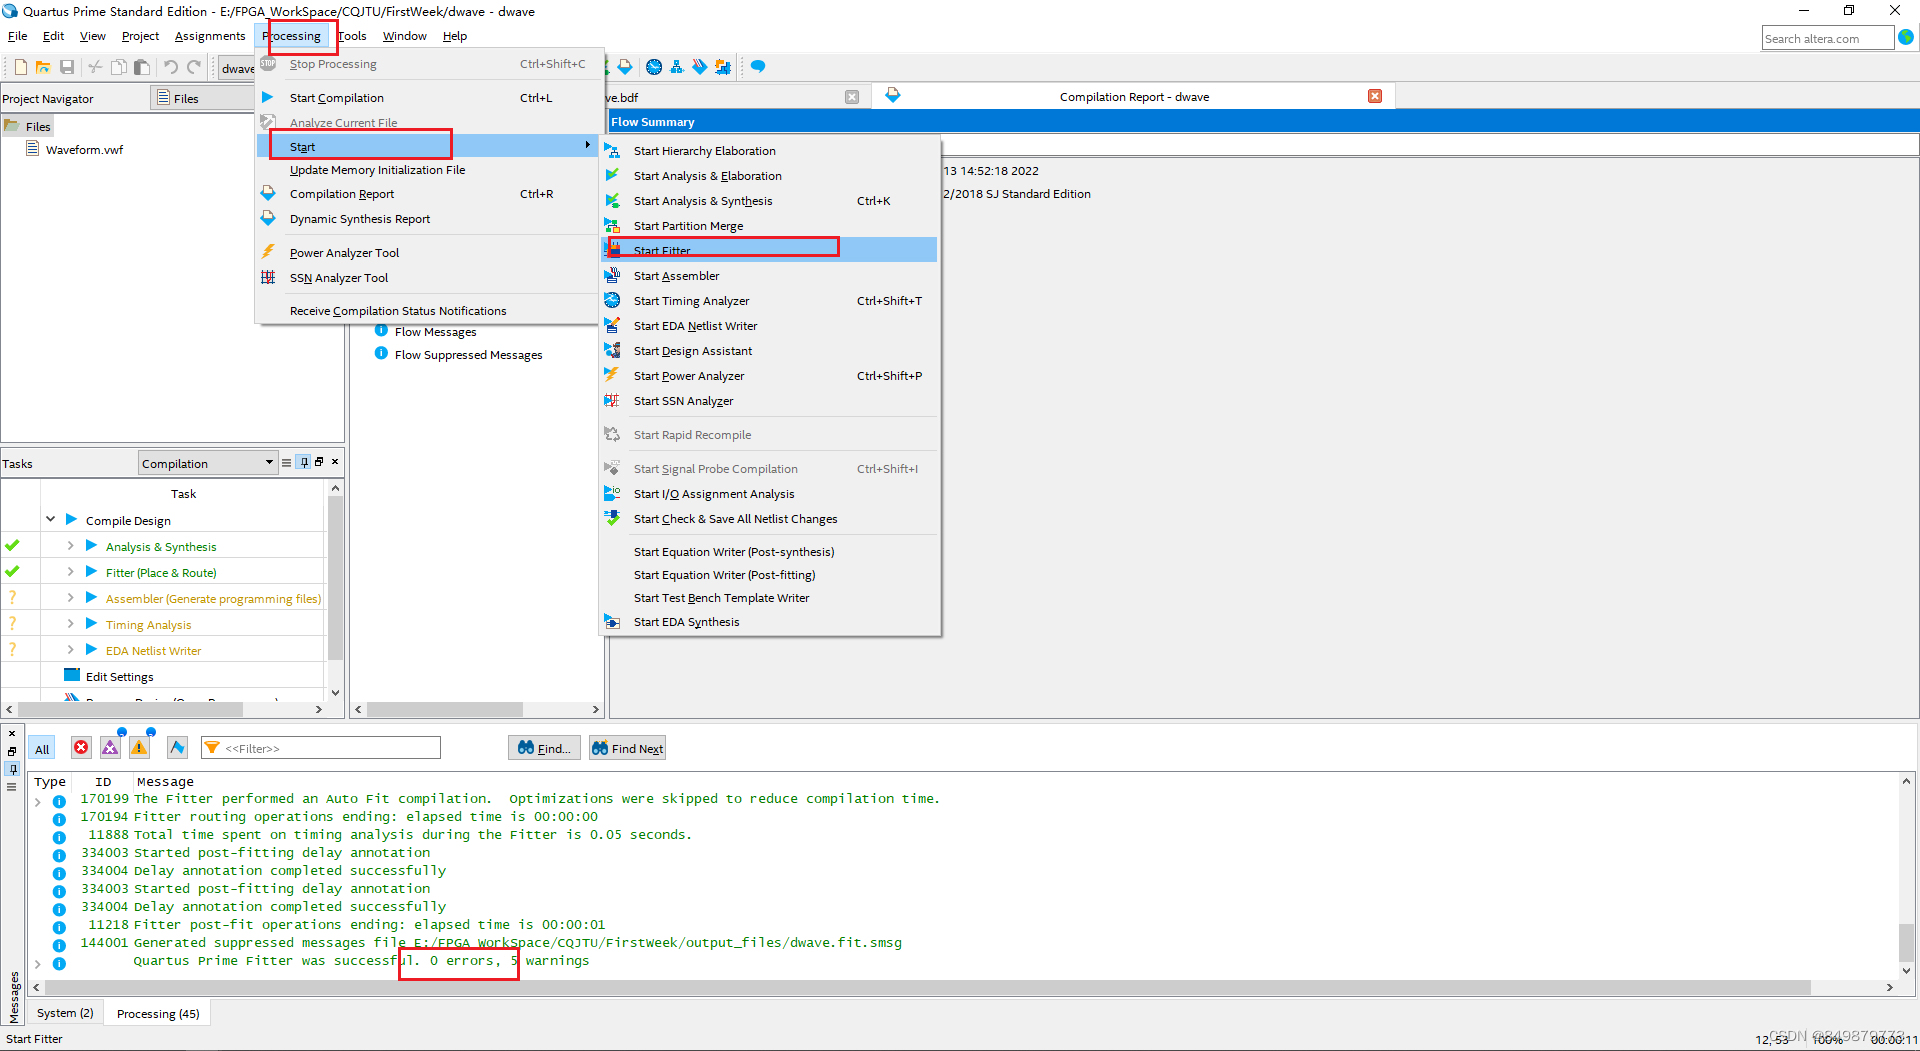Click the Cut scissors toolbar icon

tap(95, 67)
